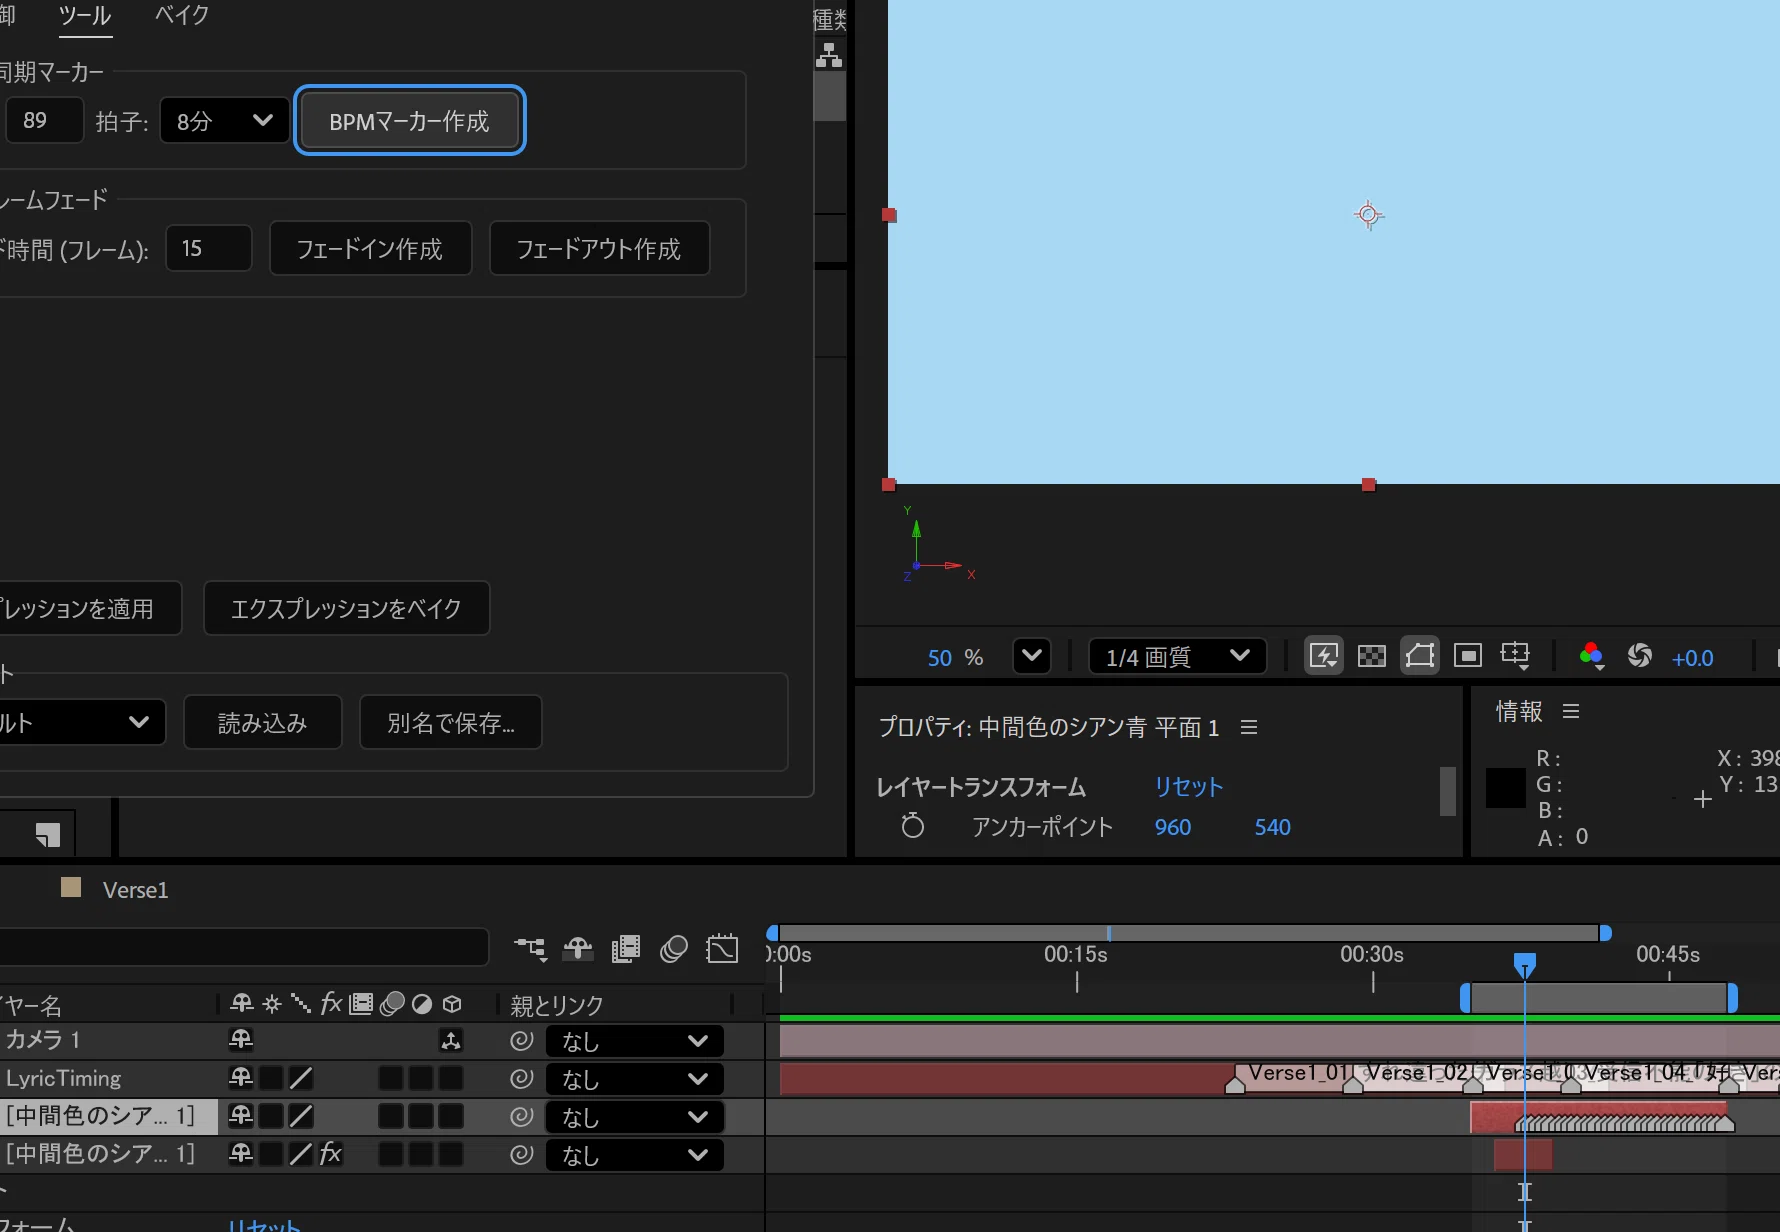This screenshot has height=1232, width=1780.
Task: Open the Graph Editor
Action: 722,948
